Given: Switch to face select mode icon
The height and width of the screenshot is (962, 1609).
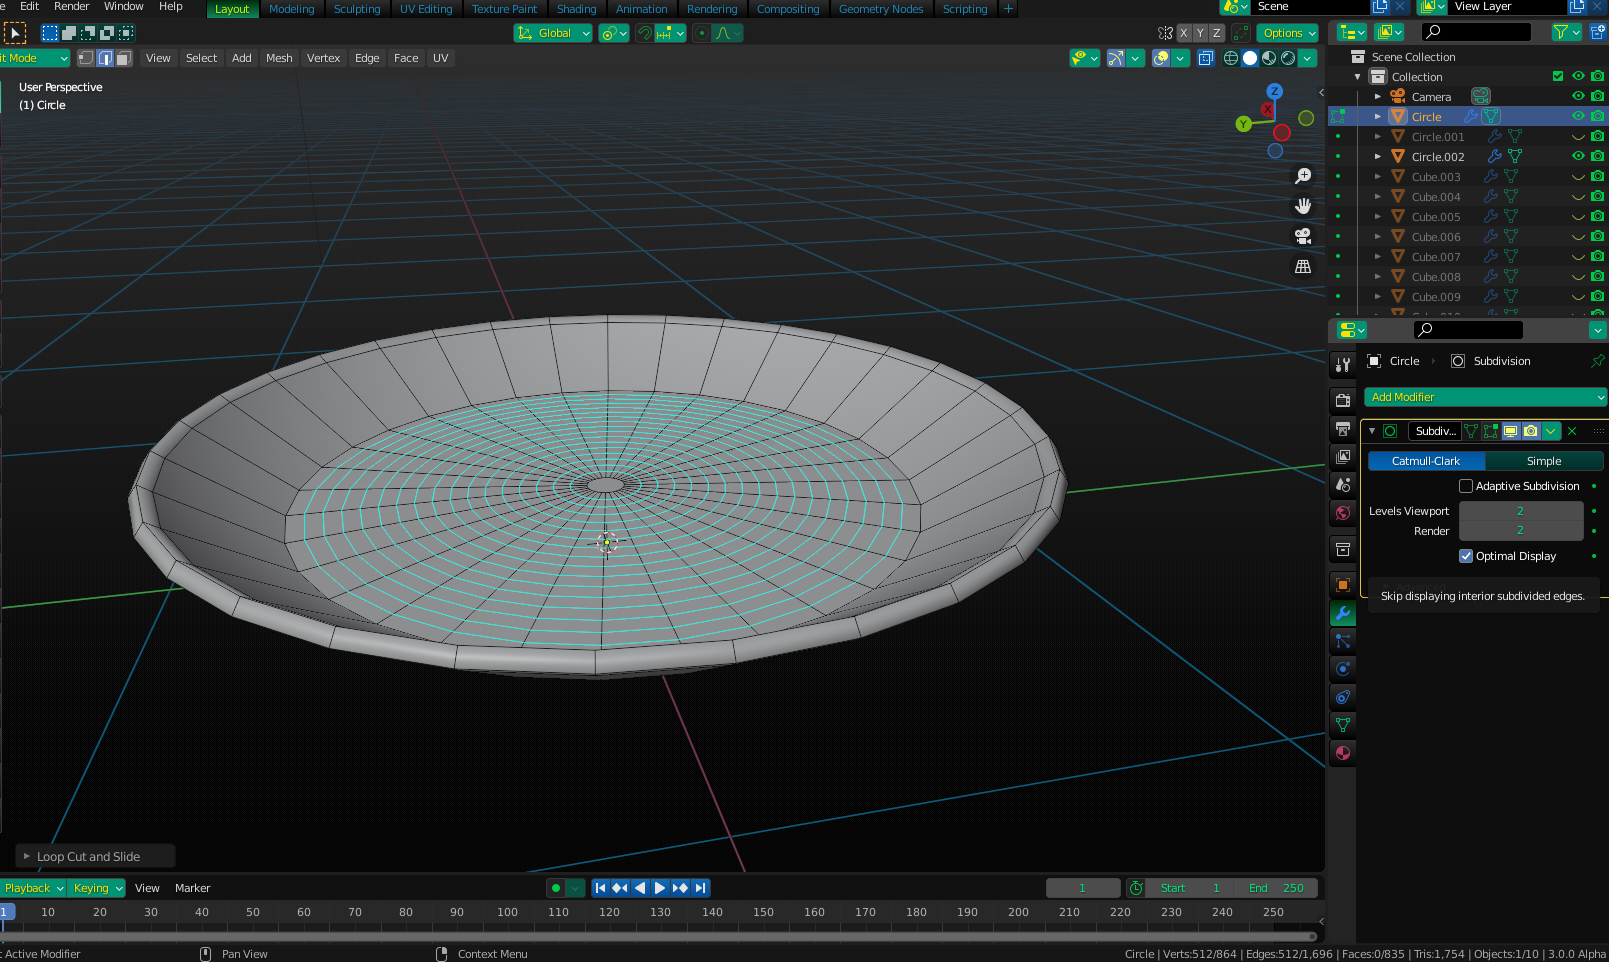Looking at the screenshot, I should pyautogui.click(x=124, y=58).
